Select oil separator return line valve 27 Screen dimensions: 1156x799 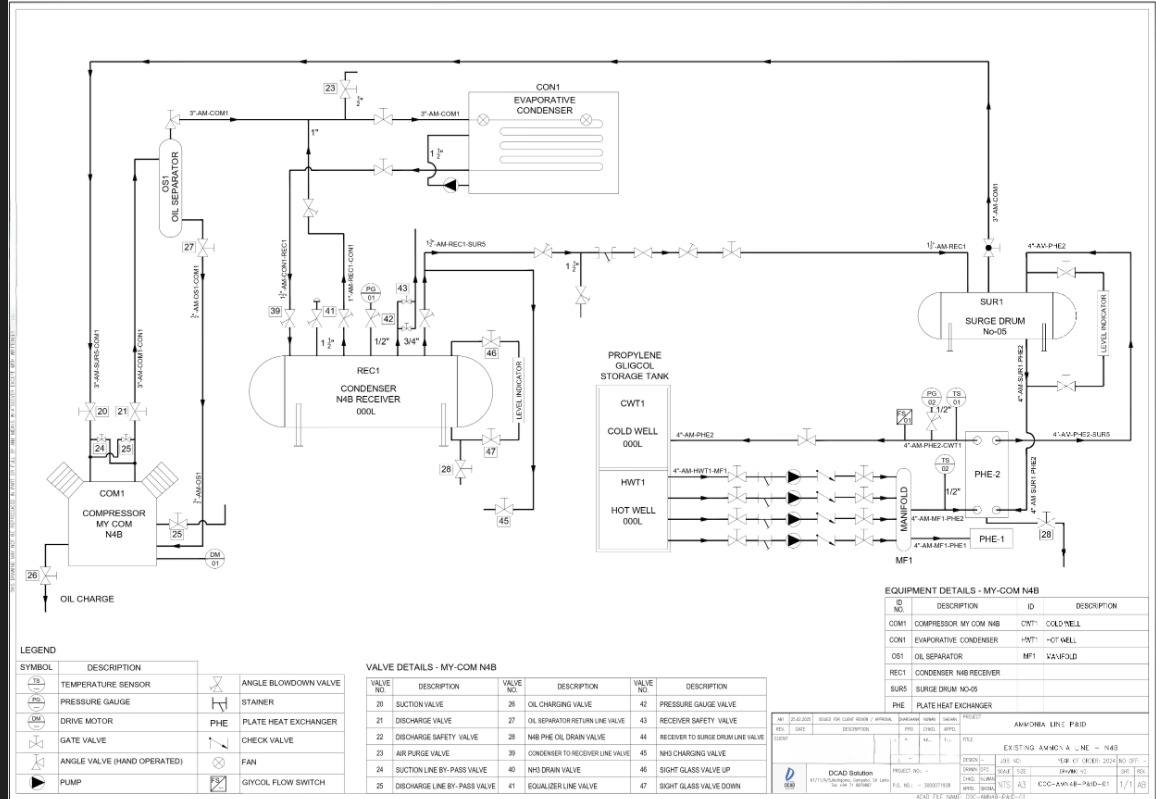(204, 247)
